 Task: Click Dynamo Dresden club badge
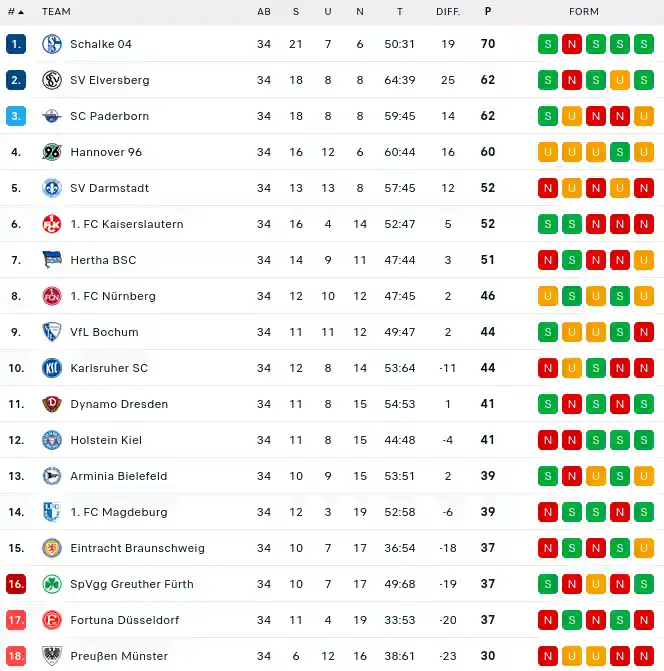click(52, 404)
